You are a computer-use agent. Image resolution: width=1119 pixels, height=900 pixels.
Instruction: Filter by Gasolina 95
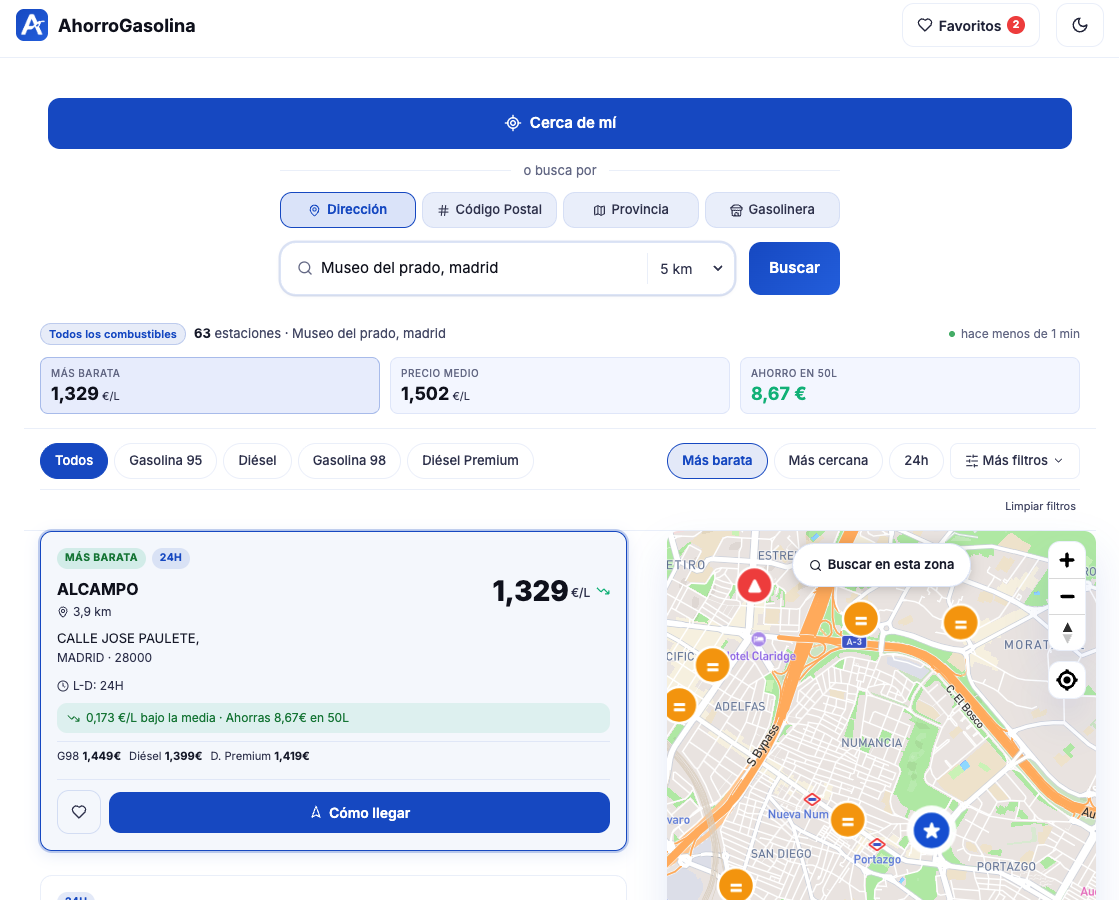(x=166, y=460)
